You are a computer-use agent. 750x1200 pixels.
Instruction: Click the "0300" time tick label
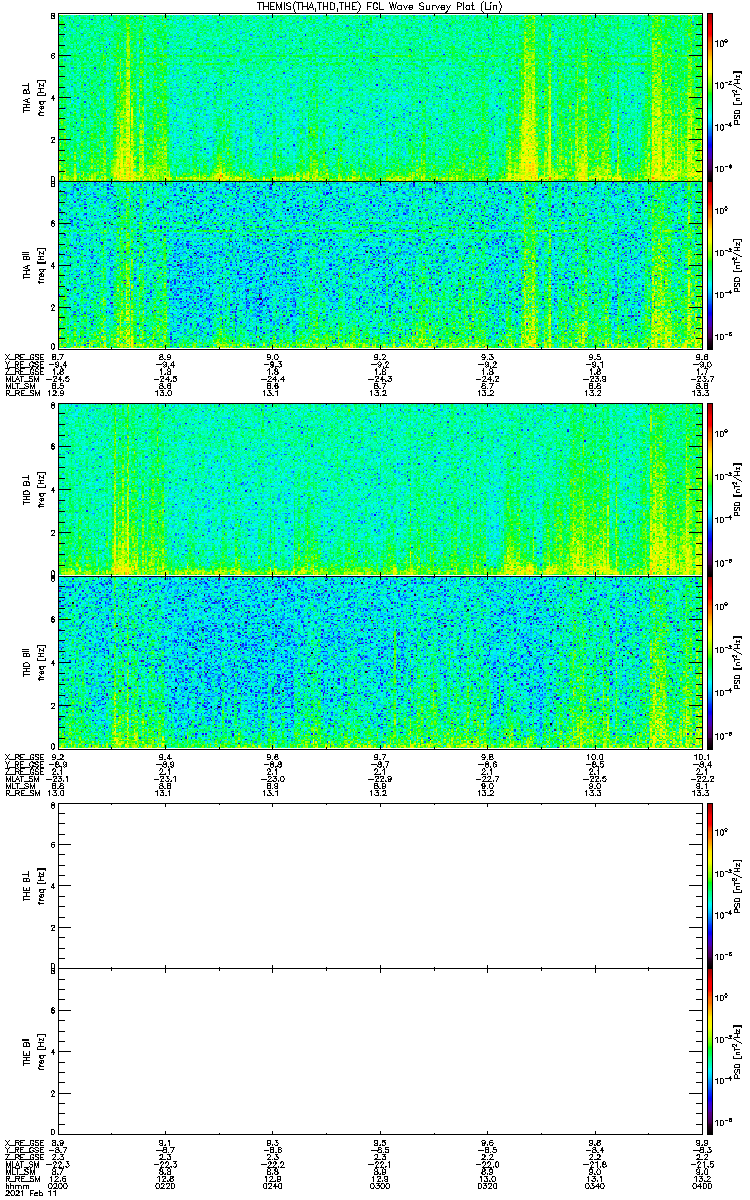pyautogui.click(x=380, y=1185)
